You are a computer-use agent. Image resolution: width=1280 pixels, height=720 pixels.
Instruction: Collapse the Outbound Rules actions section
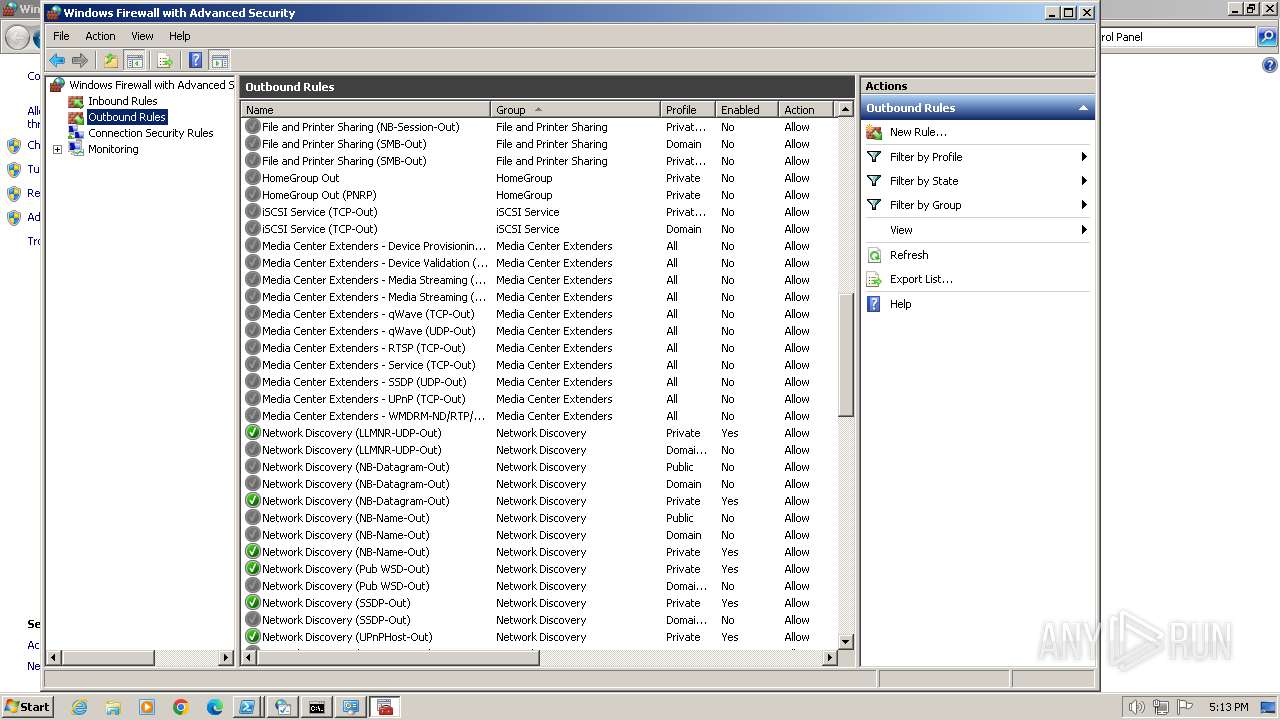pos(1083,108)
